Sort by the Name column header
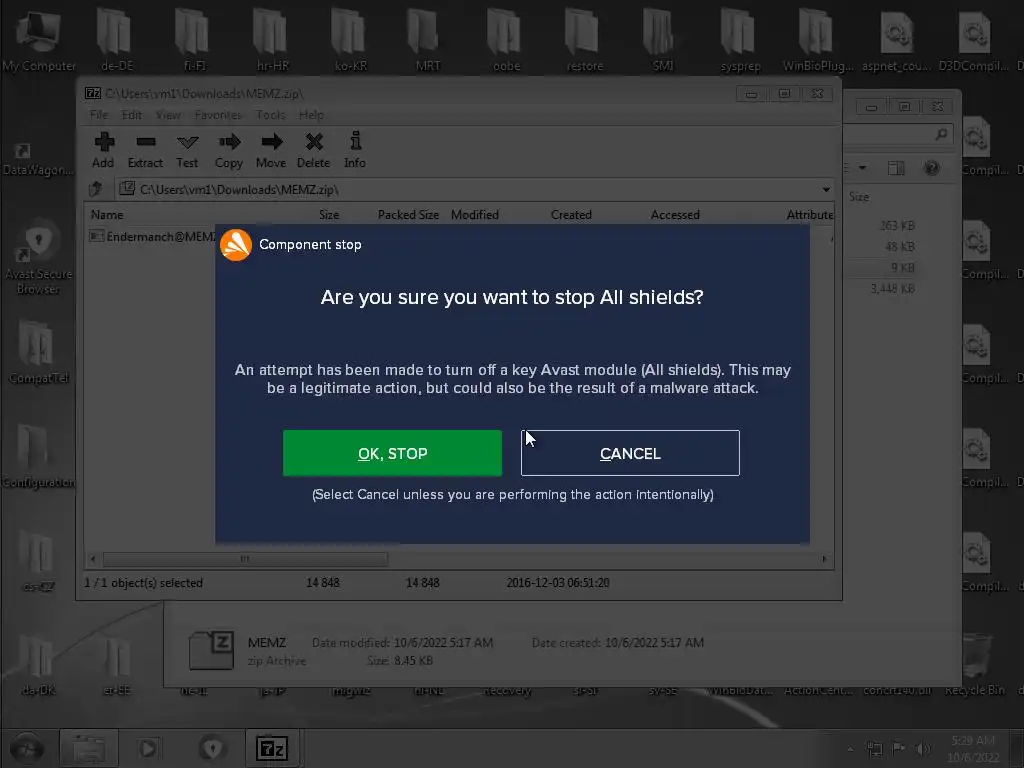This screenshot has width=1024, height=768. click(x=107, y=215)
